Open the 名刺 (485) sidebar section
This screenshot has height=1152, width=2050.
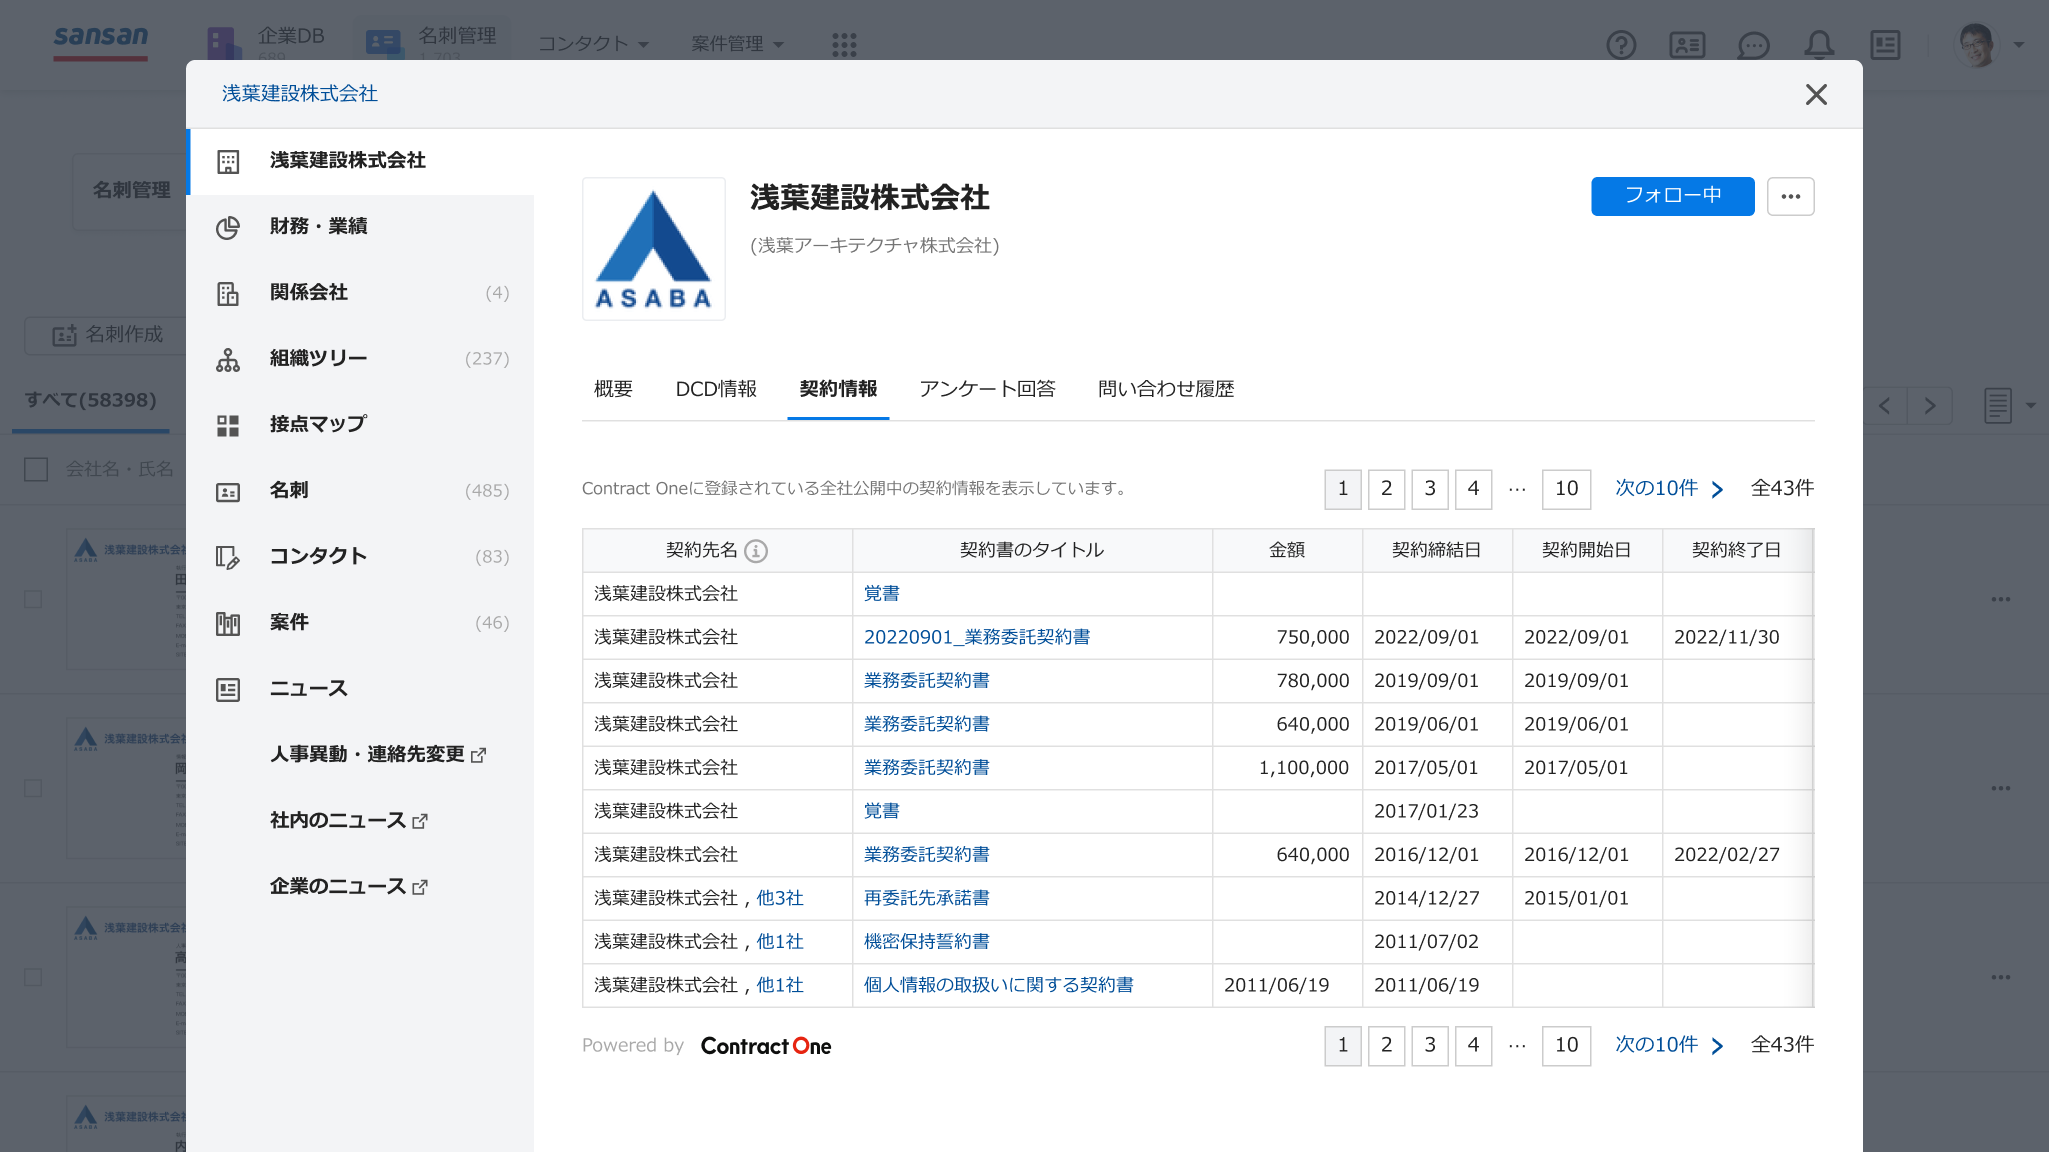pos(290,490)
